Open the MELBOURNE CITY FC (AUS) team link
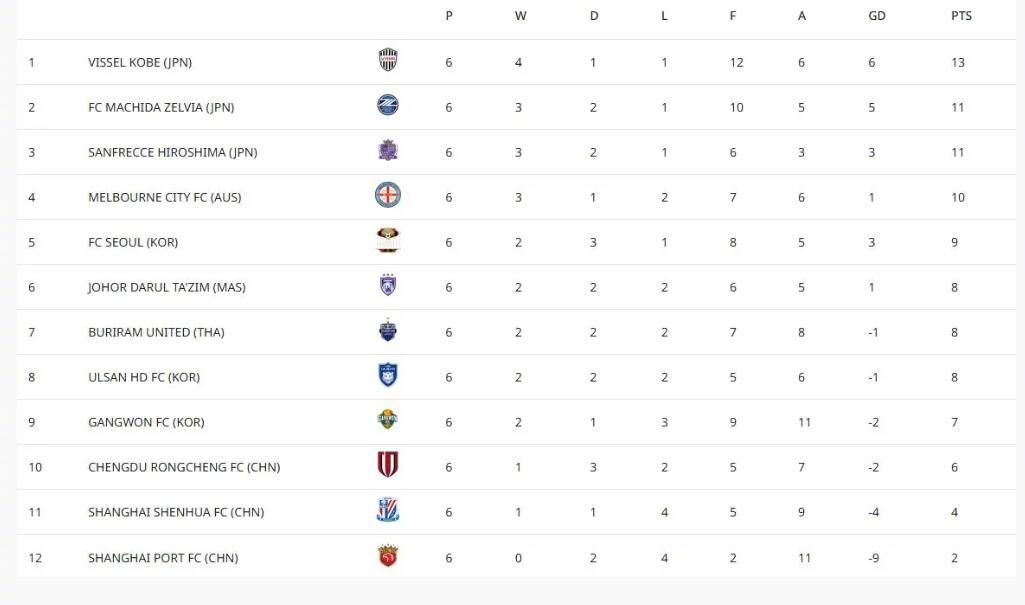Image resolution: width=1025 pixels, height=605 pixels. click(x=164, y=197)
